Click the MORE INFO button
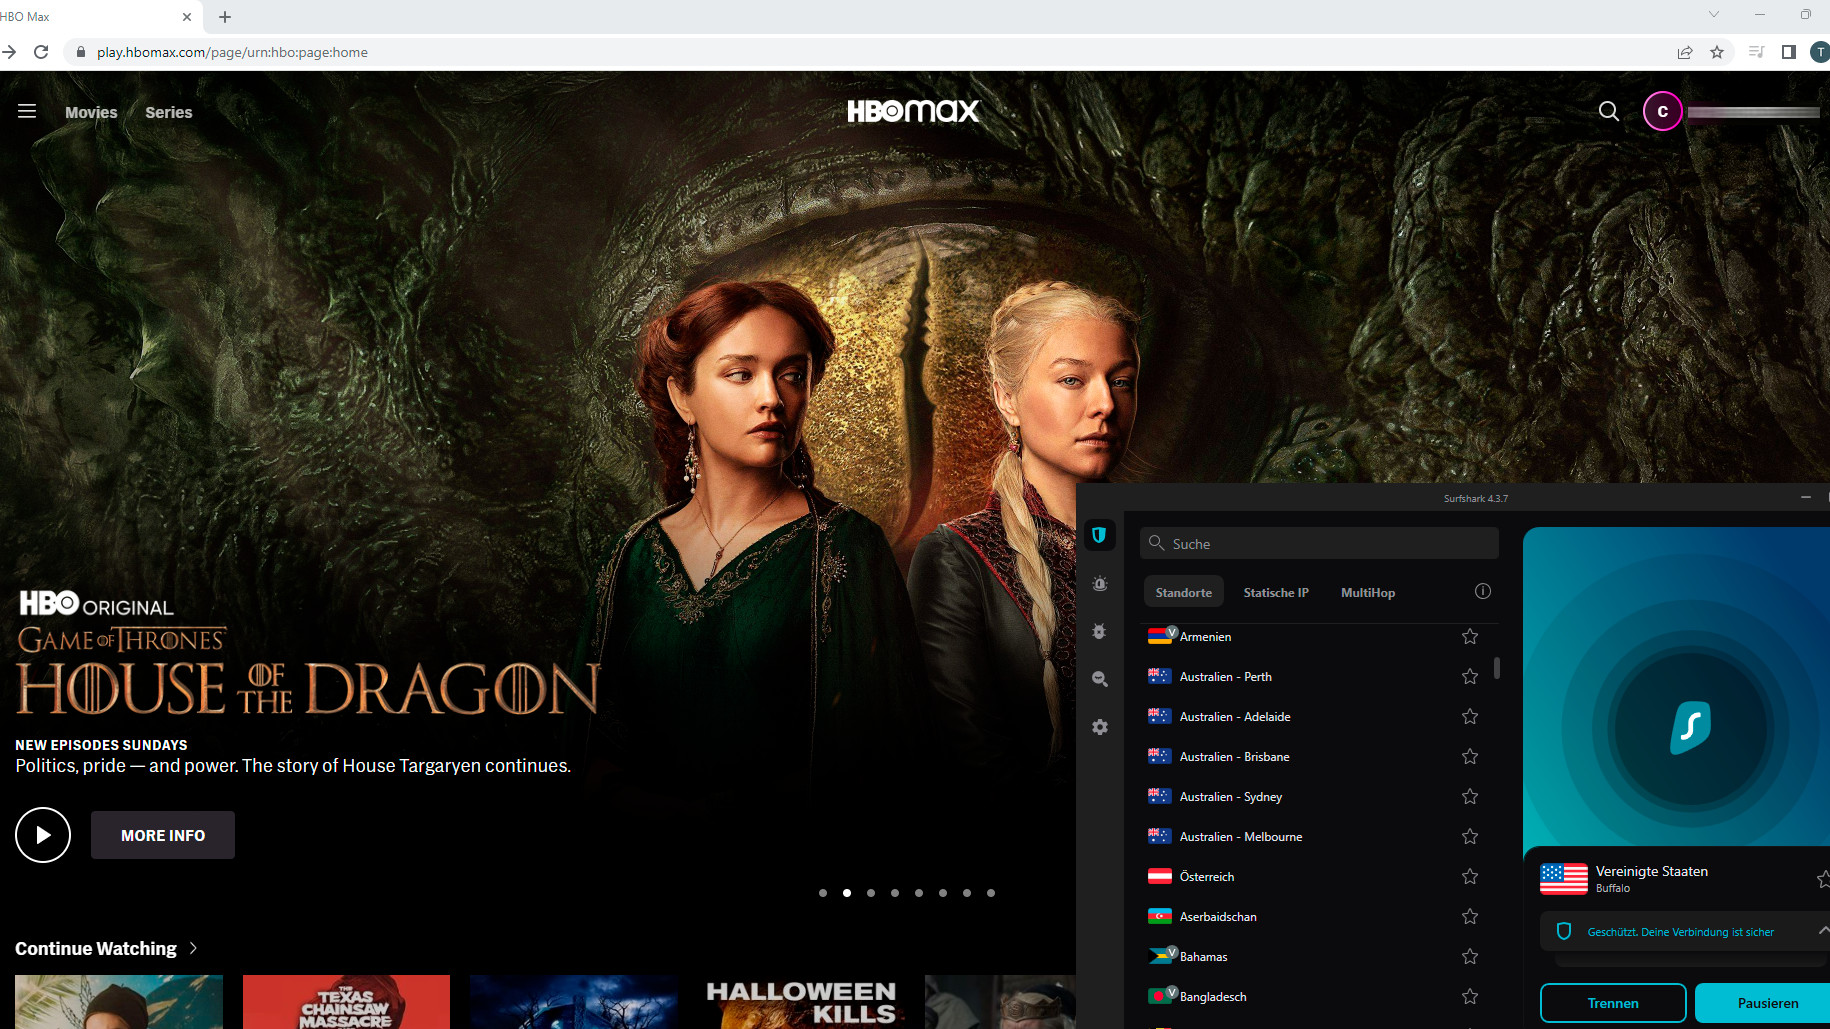 click(x=163, y=835)
